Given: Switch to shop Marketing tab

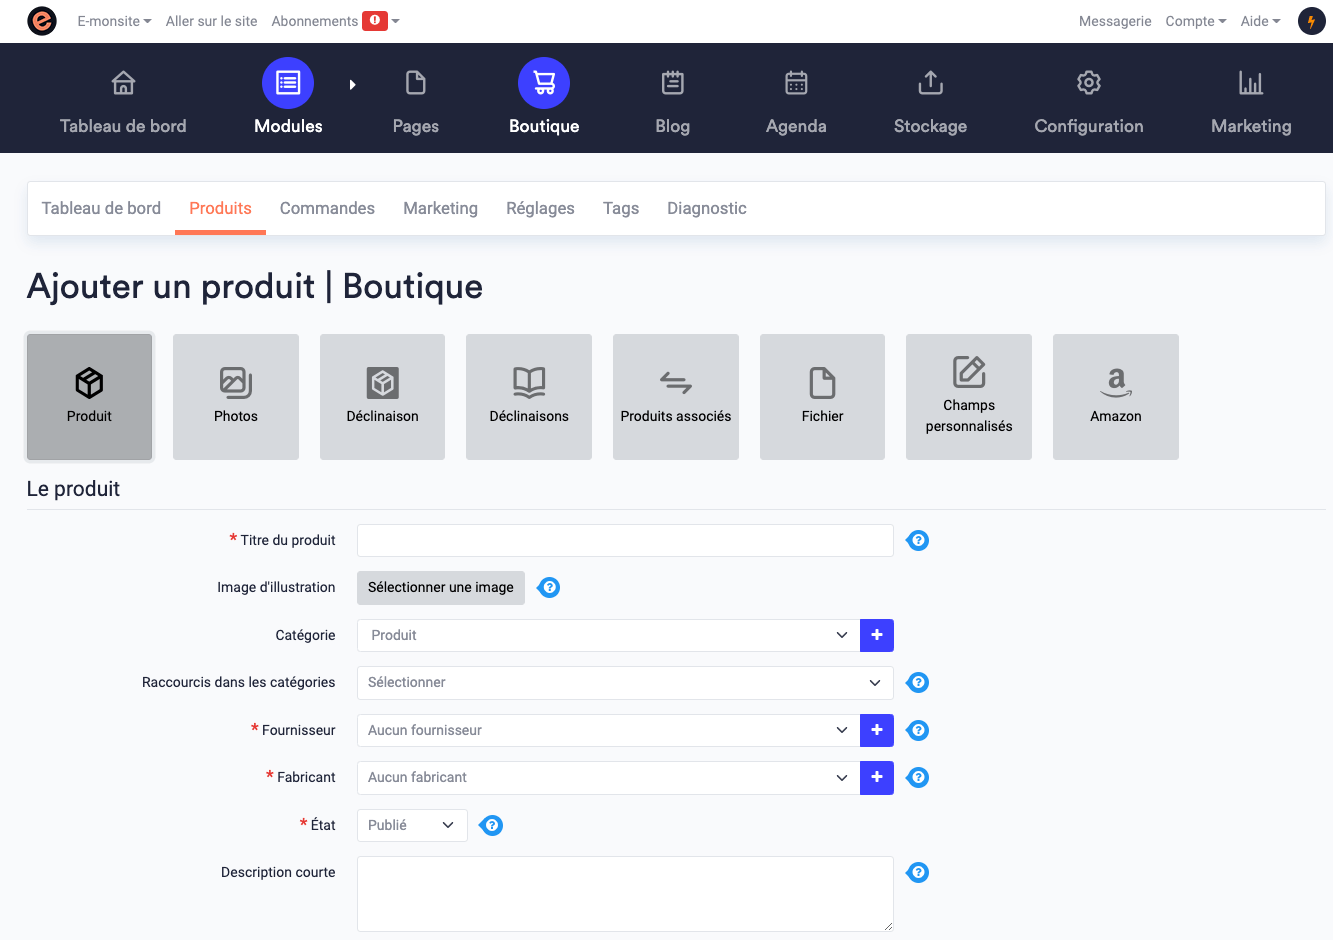Looking at the screenshot, I should click(440, 208).
